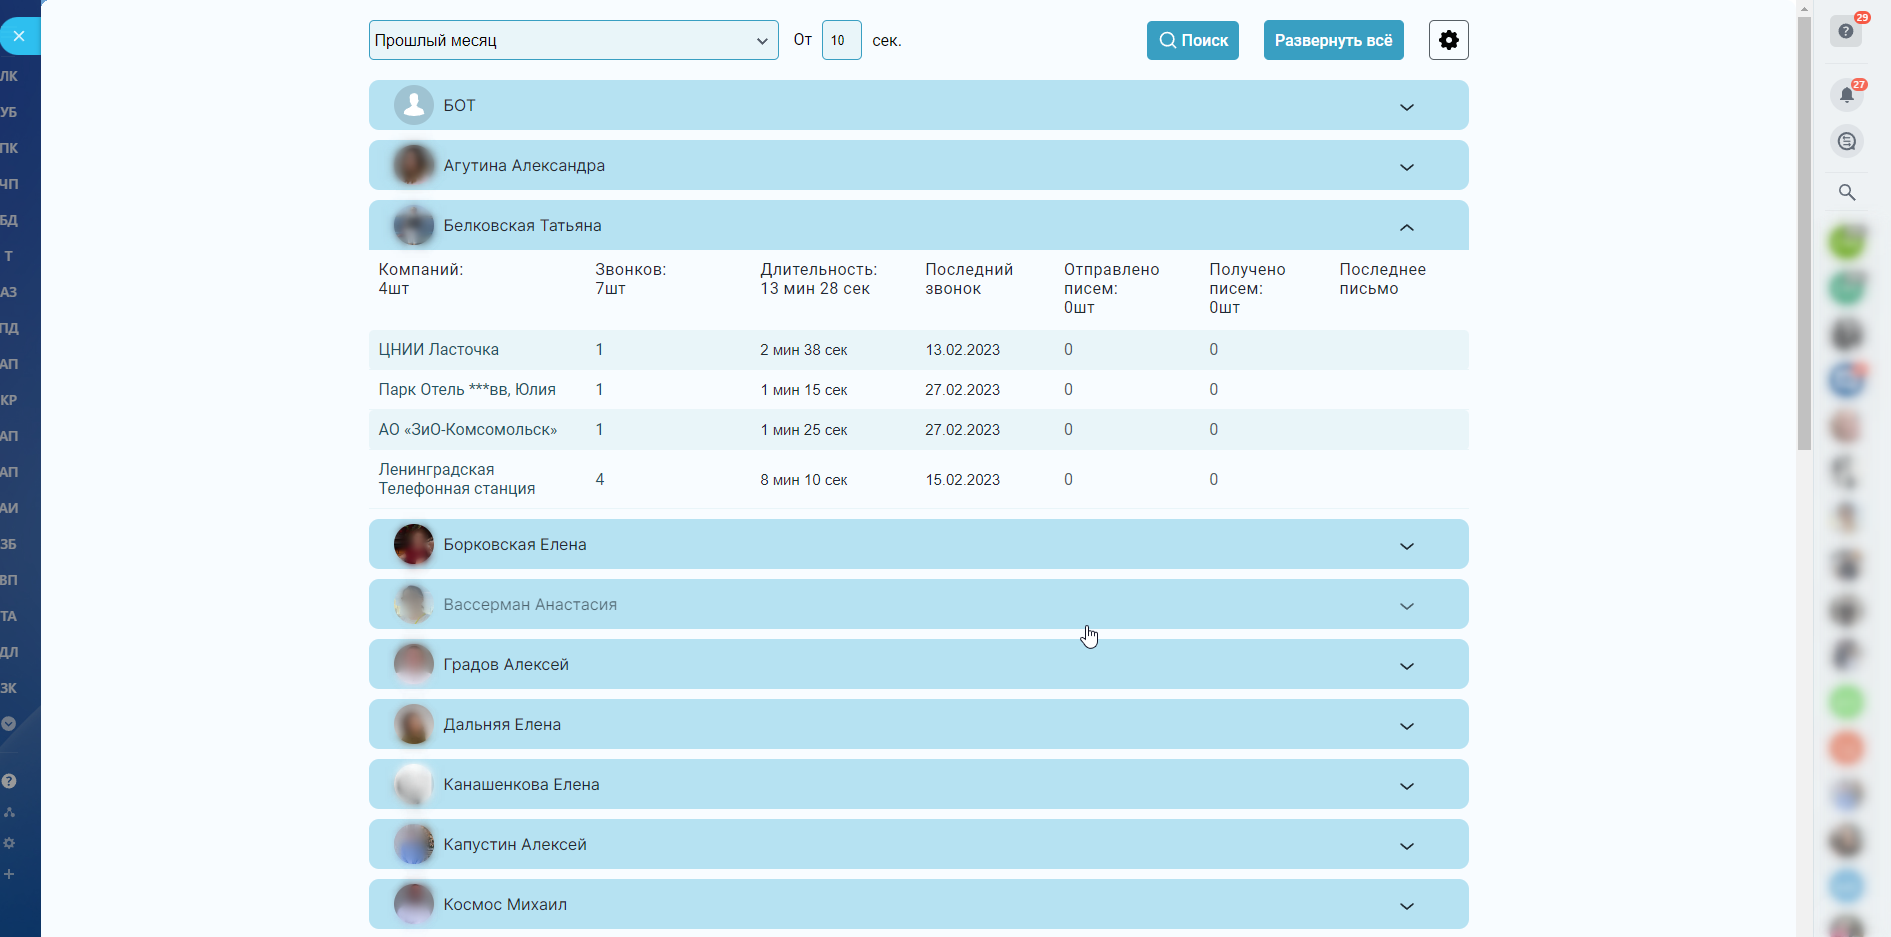Click the notifications bell icon
The image size is (1891, 937).
1846,94
